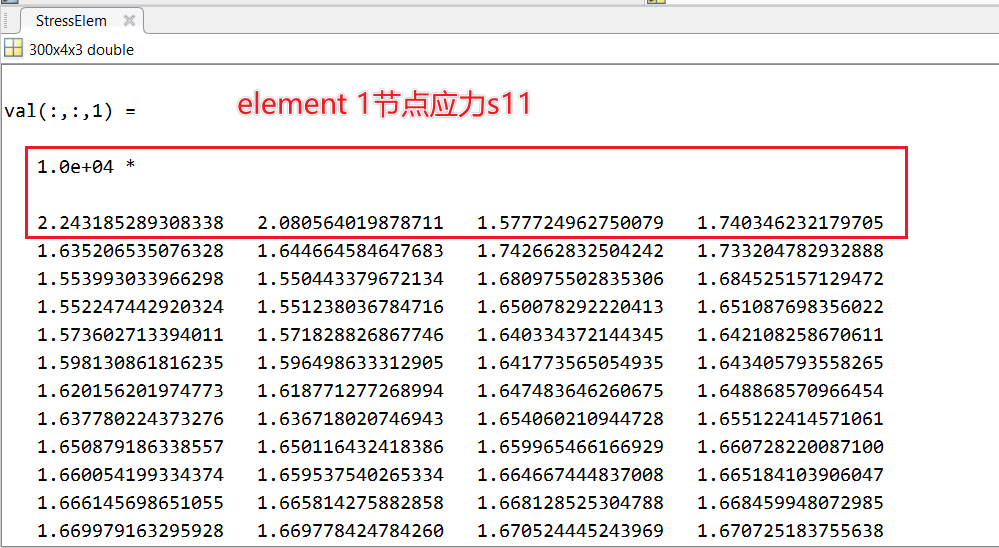
Task: Click value 1.571828826867746
Action: [x=350, y=335]
